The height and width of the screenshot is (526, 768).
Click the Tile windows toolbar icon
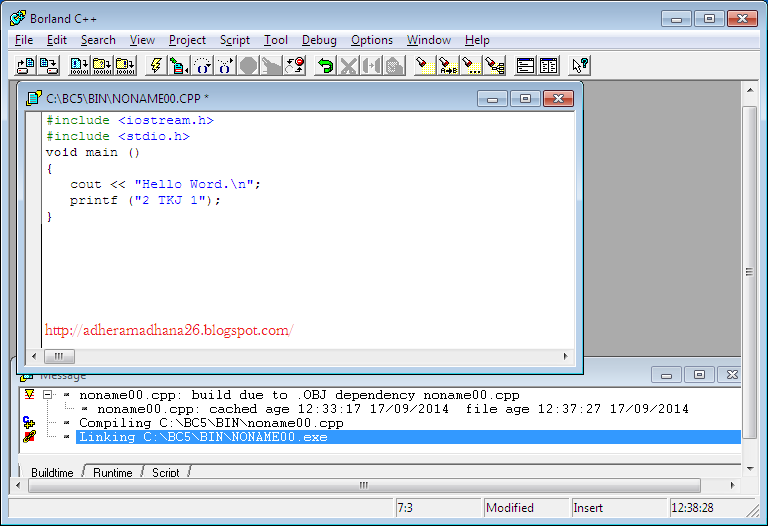click(x=549, y=66)
